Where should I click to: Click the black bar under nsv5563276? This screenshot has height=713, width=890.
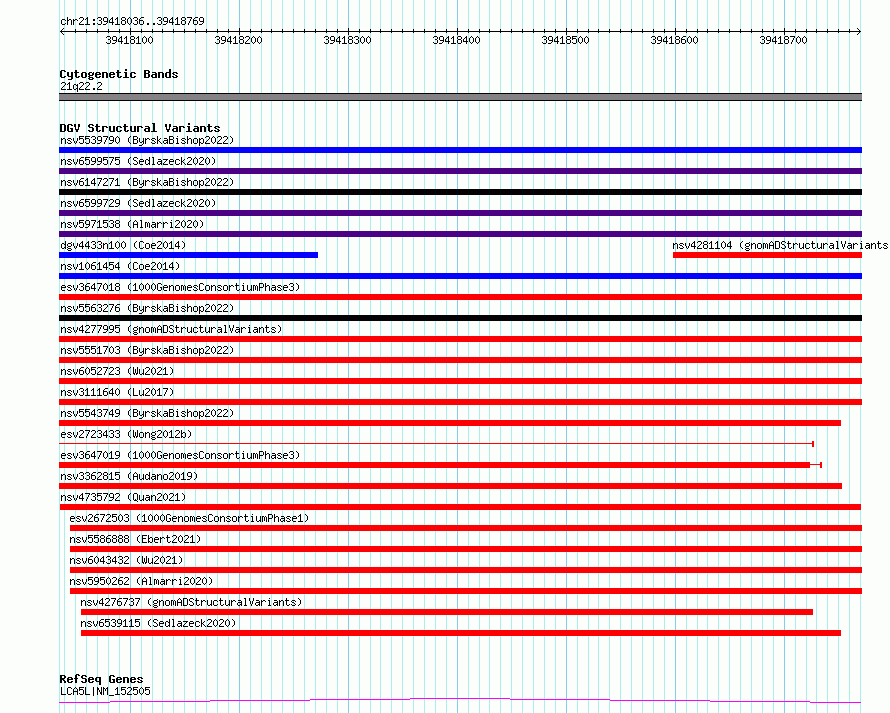tap(460, 318)
